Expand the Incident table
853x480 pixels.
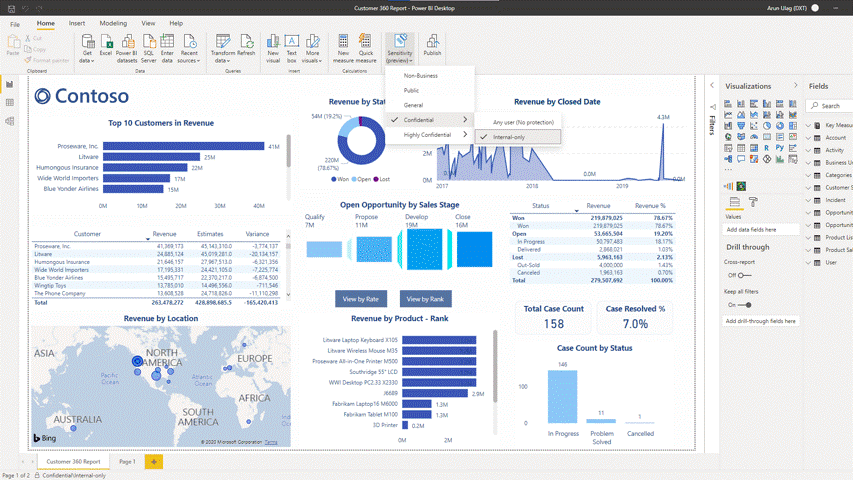(x=808, y=200)
